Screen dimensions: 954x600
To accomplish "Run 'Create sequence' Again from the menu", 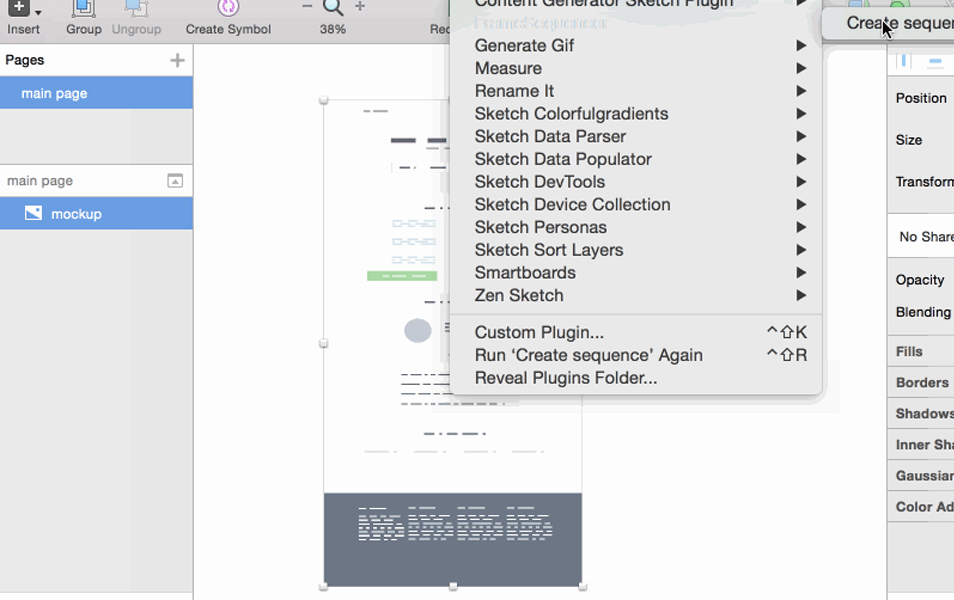I will pos(590,355).
